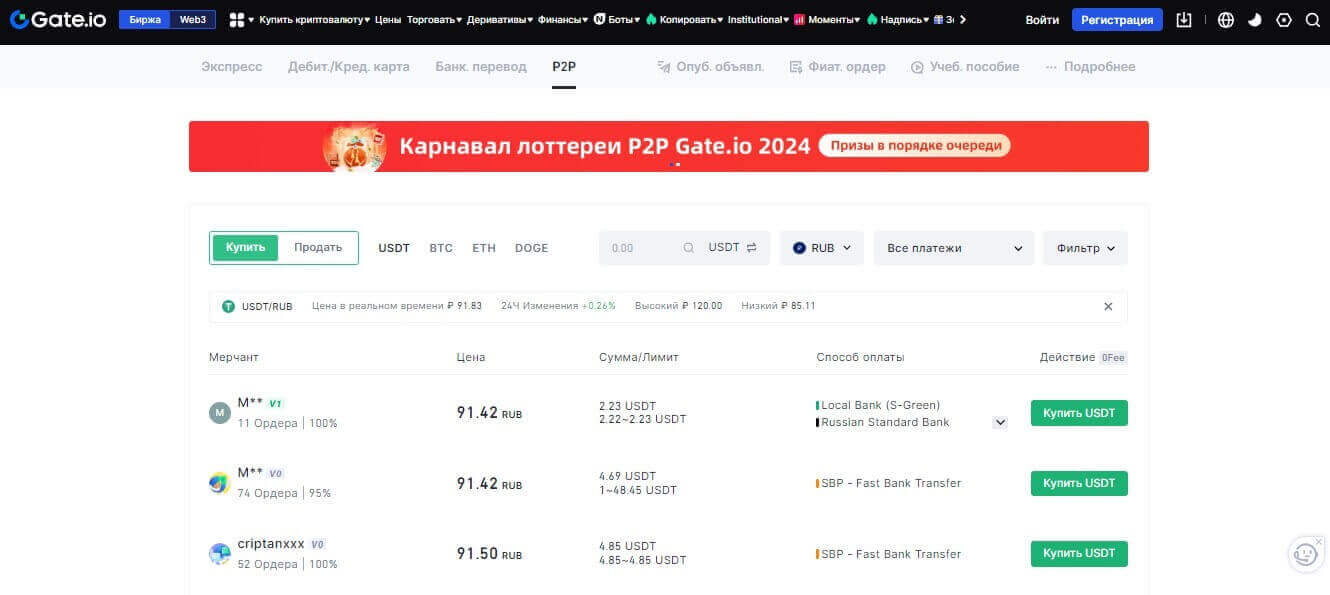Expand payment methods for first merchant
This screenshot has height=595, width=1330.
pos(999,423)
